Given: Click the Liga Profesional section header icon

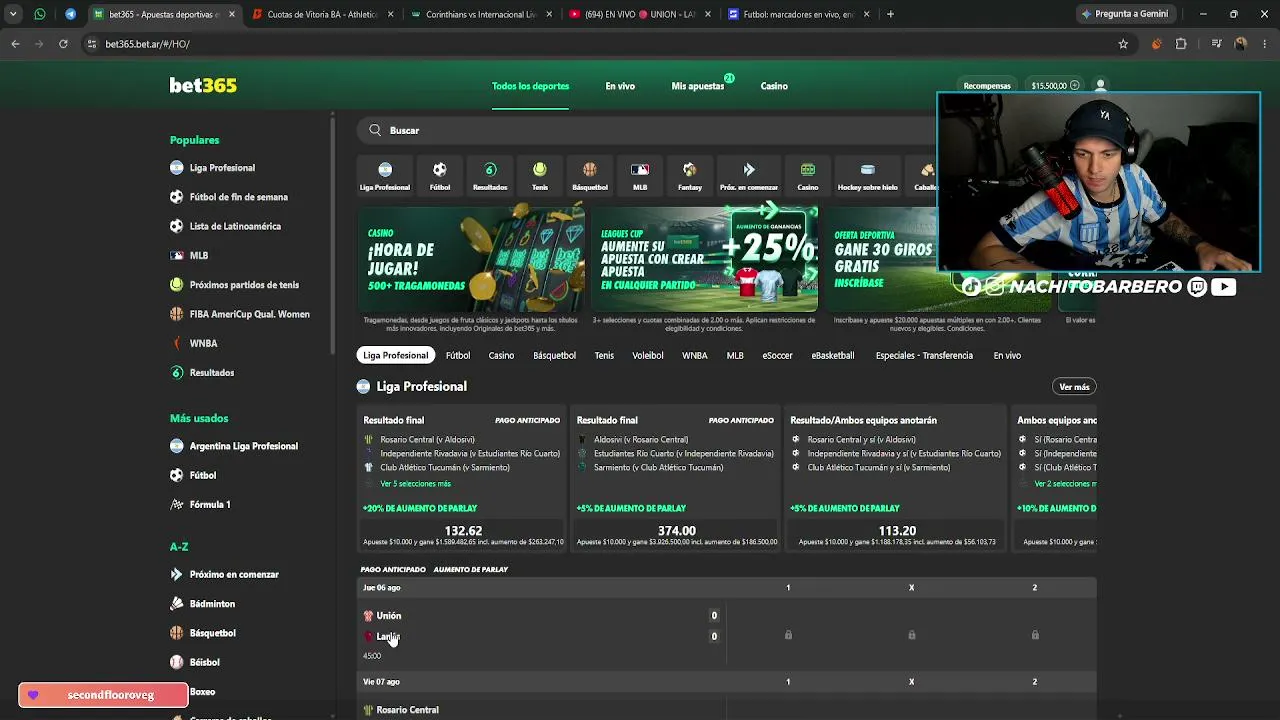Looking at the screenshot, I should (x=364, y=386).
